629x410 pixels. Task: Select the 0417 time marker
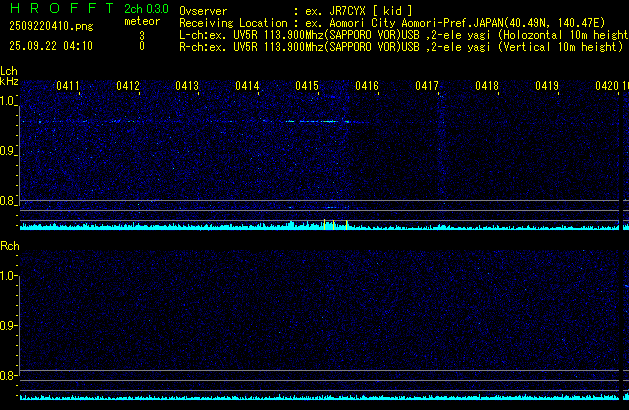[427, 87]
